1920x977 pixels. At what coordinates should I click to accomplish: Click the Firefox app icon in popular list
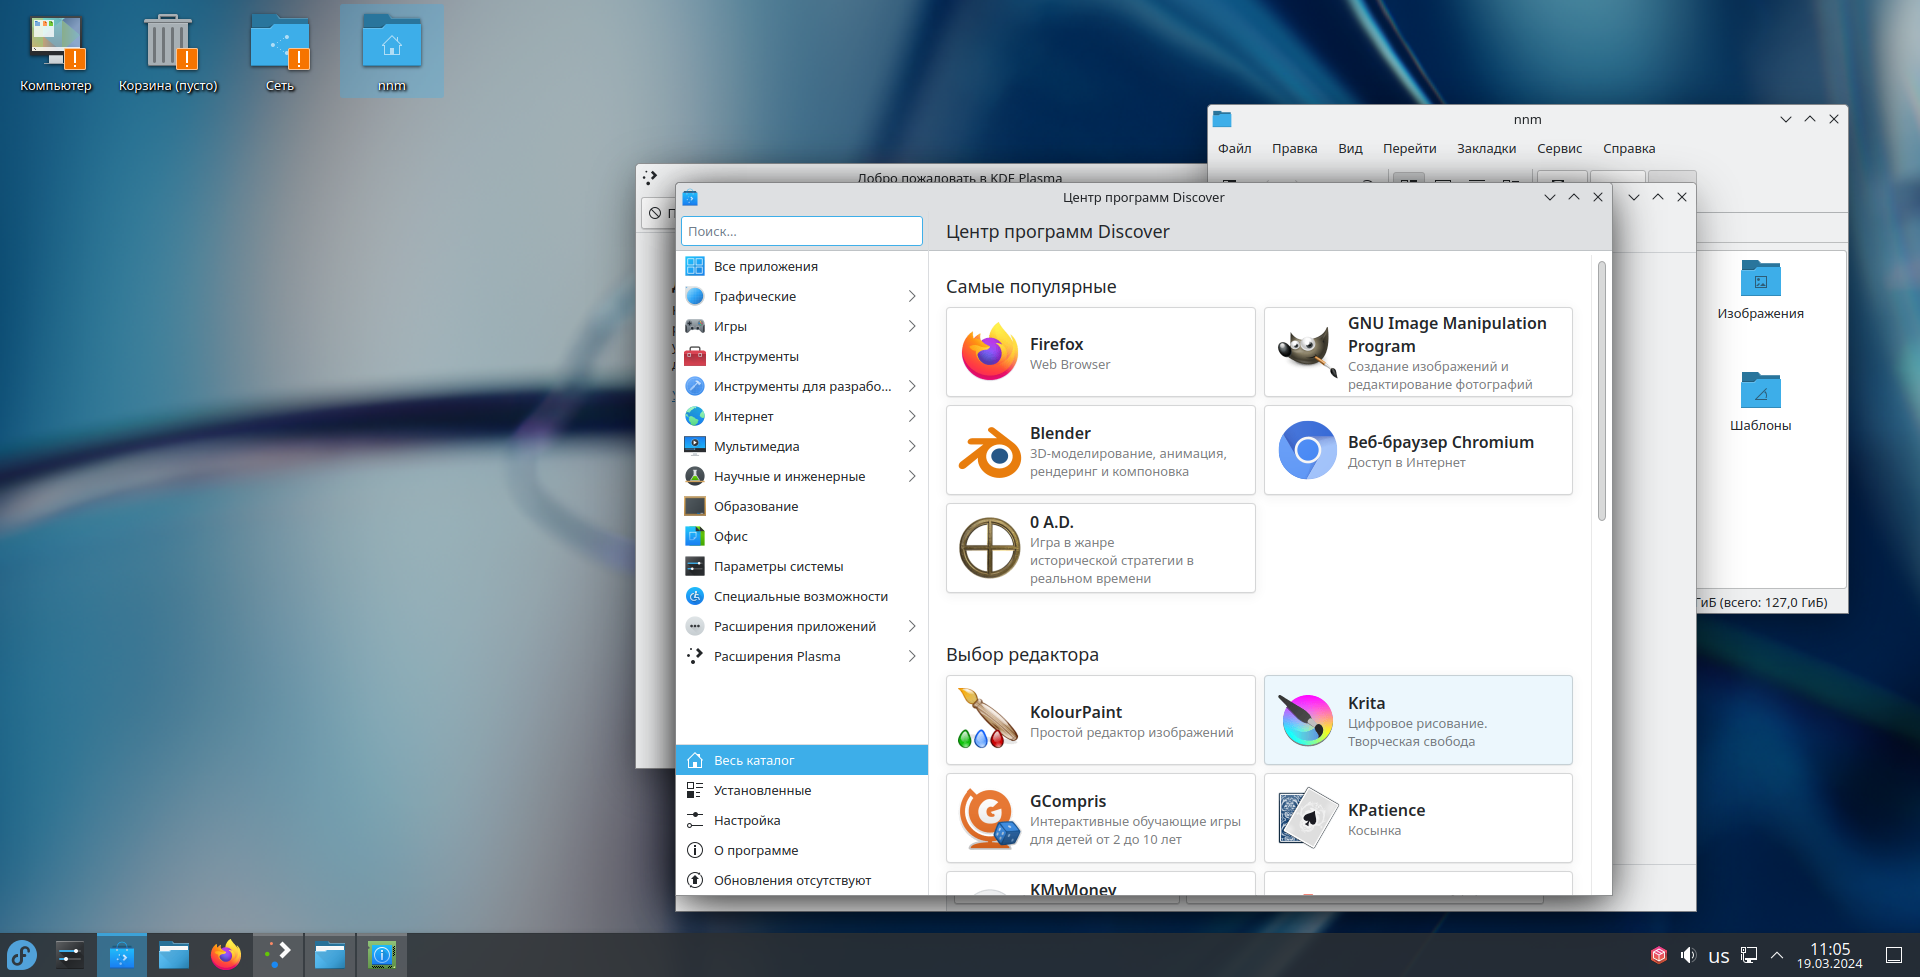[x=989, y=352]
